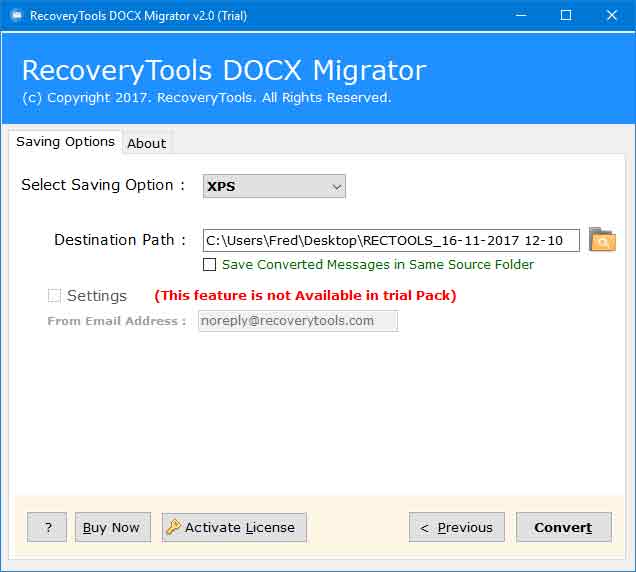
Task: Click into the Destination Path field
Action: click(391, 241)
